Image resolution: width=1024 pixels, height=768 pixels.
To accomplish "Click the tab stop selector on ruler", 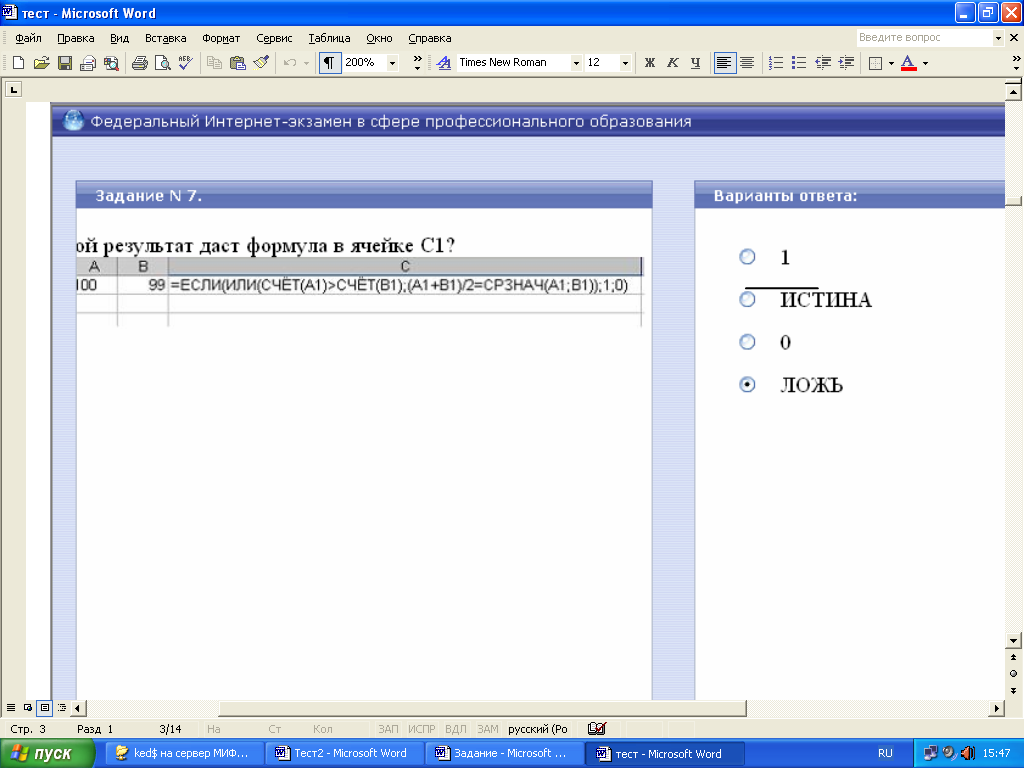I will tap(14, 89).
